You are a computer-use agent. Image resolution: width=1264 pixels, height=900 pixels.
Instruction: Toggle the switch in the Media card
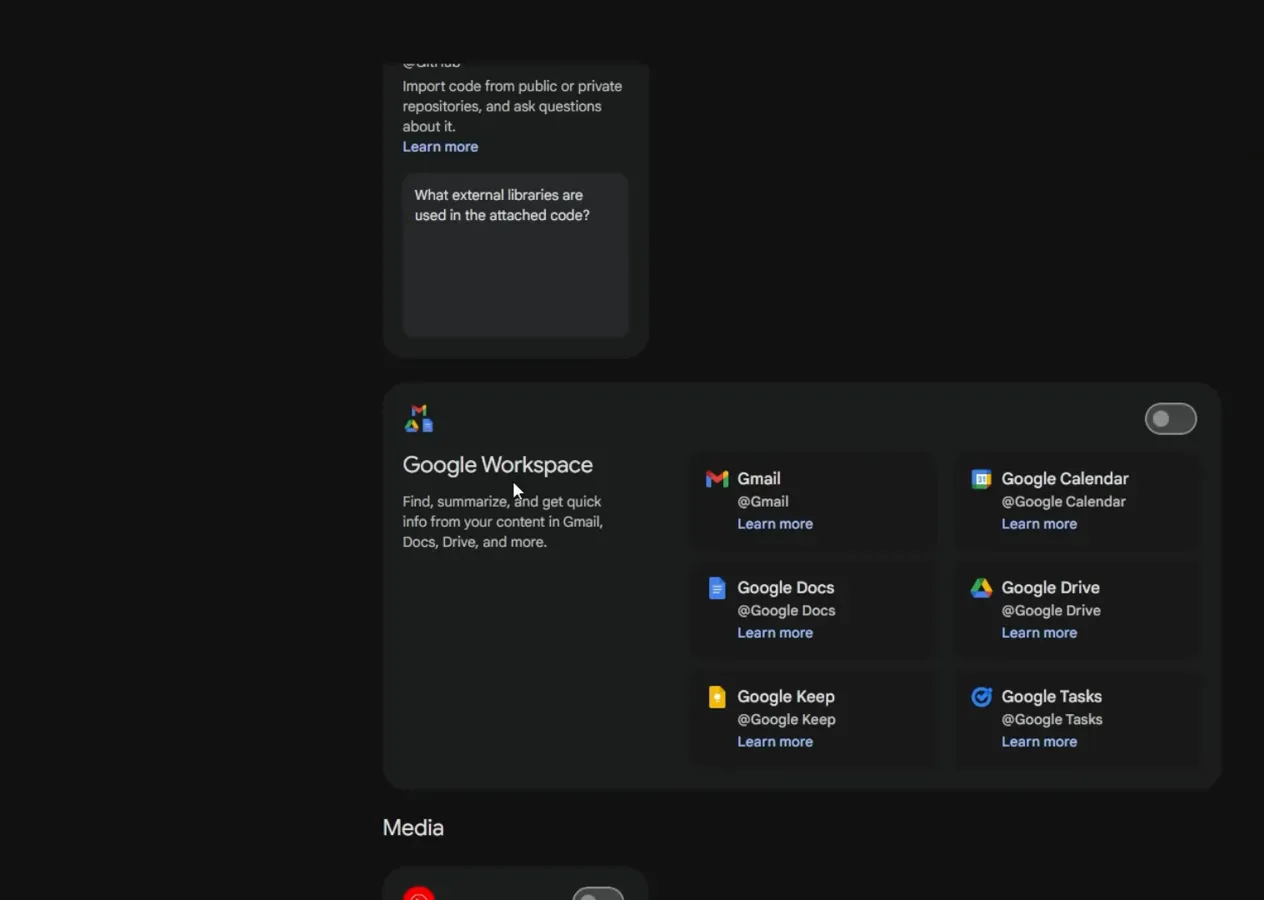tap(598, 894)
